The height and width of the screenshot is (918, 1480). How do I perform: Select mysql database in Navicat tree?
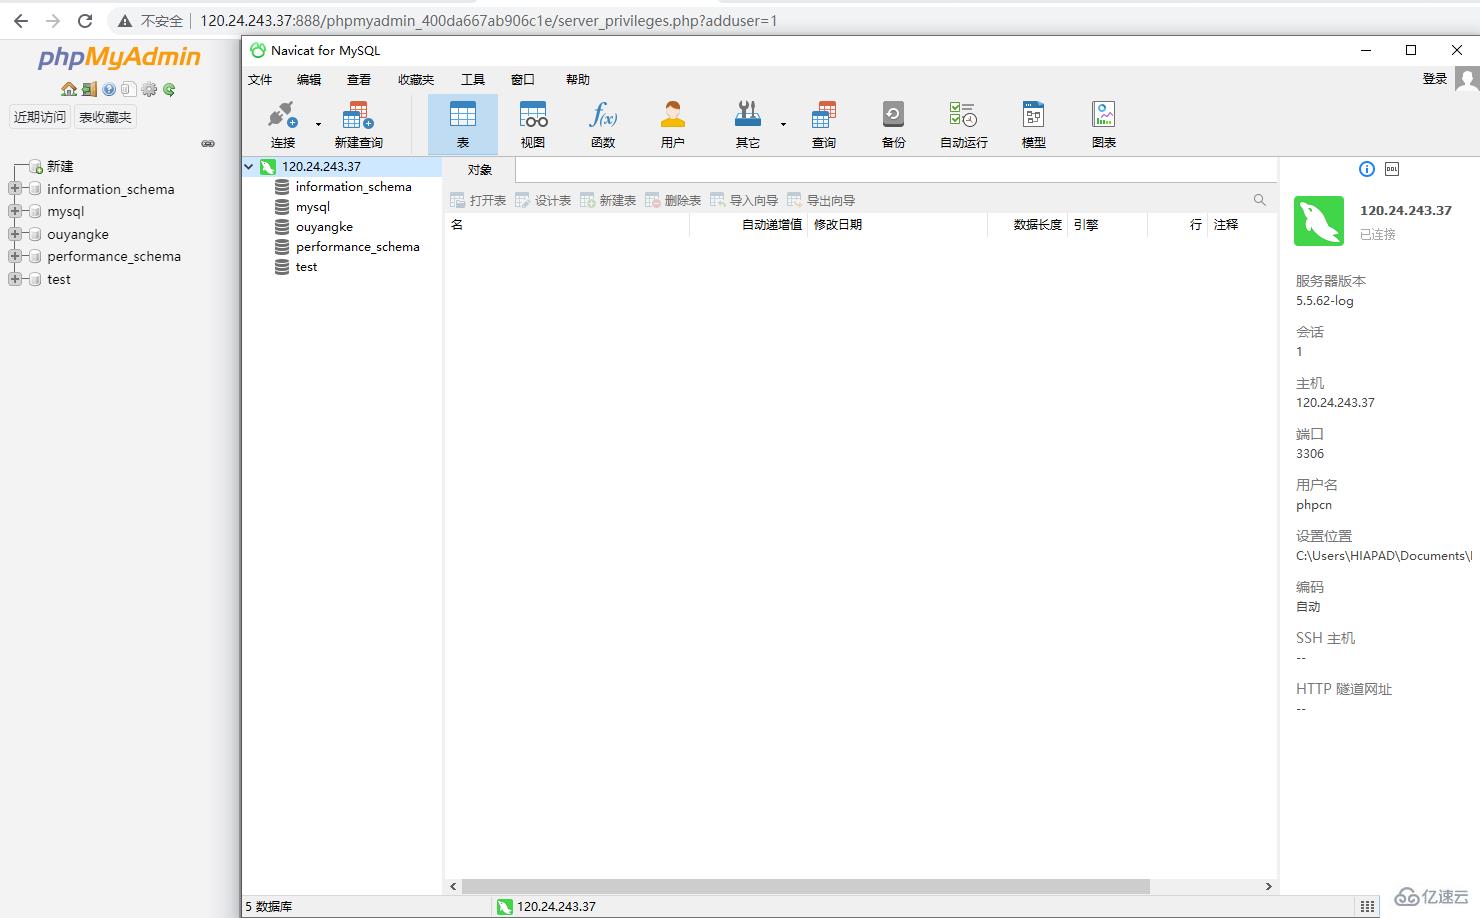click(313, 207)
